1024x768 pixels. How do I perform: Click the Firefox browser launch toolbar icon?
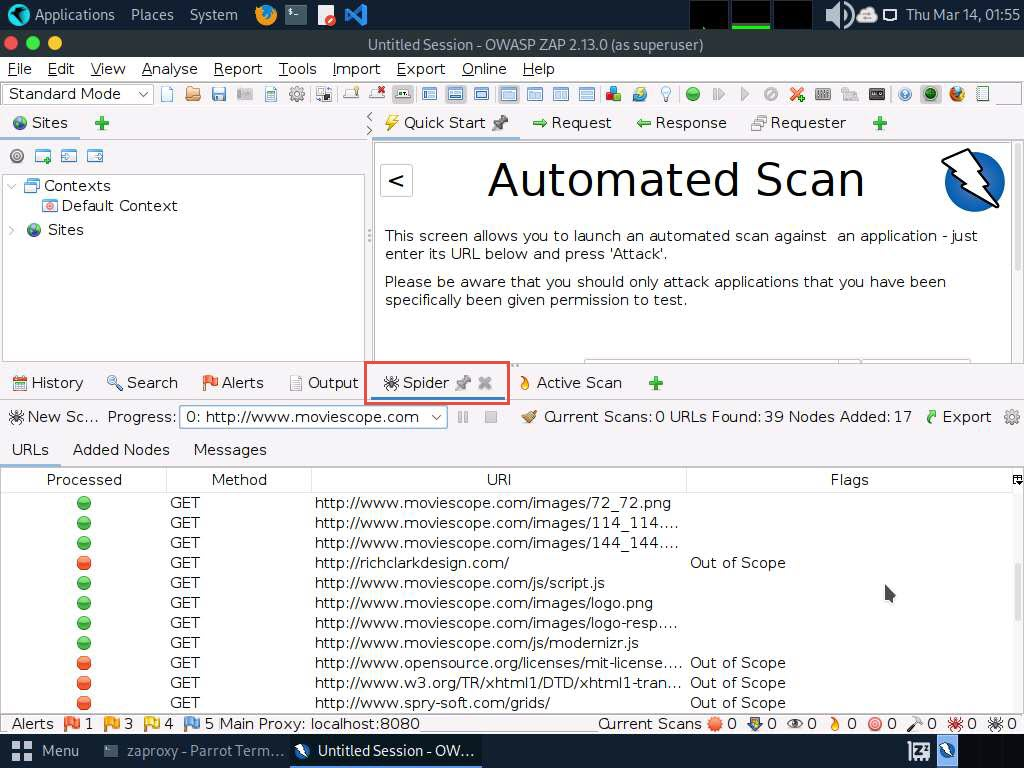(957, 94)
